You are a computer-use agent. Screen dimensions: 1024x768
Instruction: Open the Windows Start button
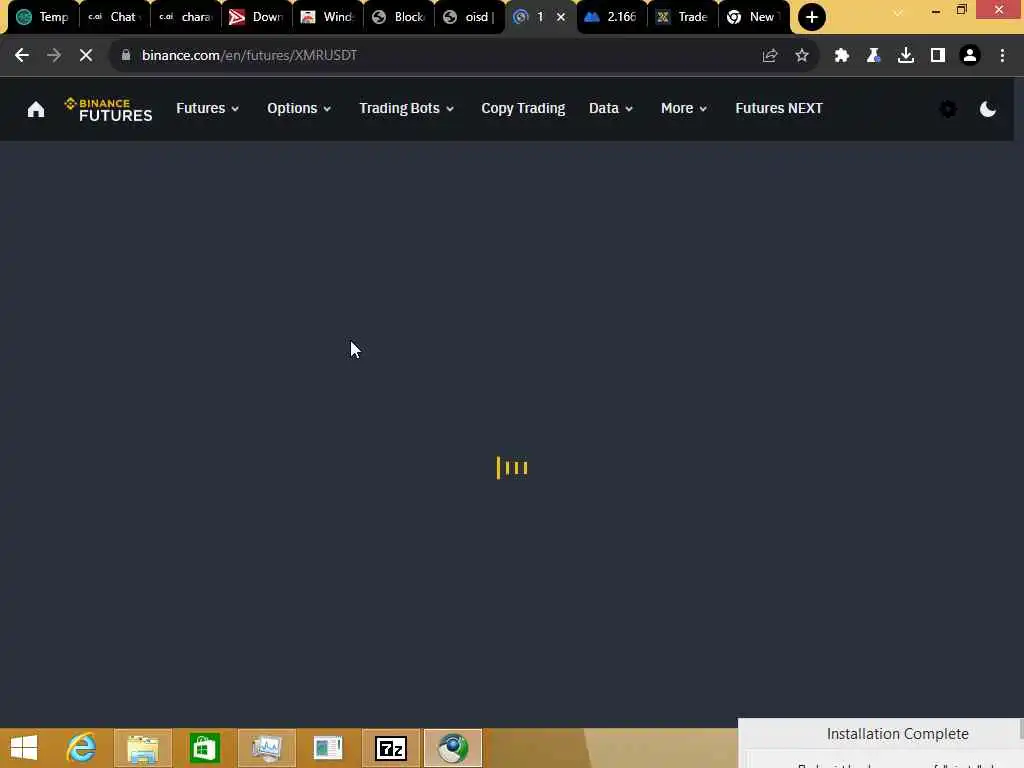click(x=24, y=748)
